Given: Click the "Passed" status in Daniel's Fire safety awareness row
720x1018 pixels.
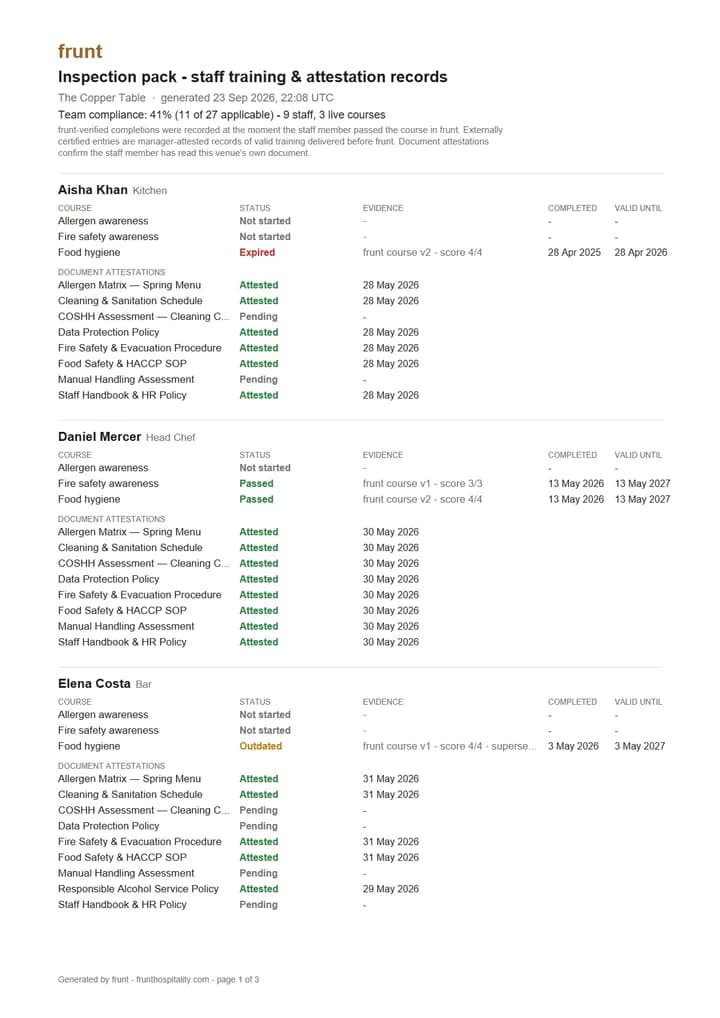Looking at the screenshot, I should 256,484.
